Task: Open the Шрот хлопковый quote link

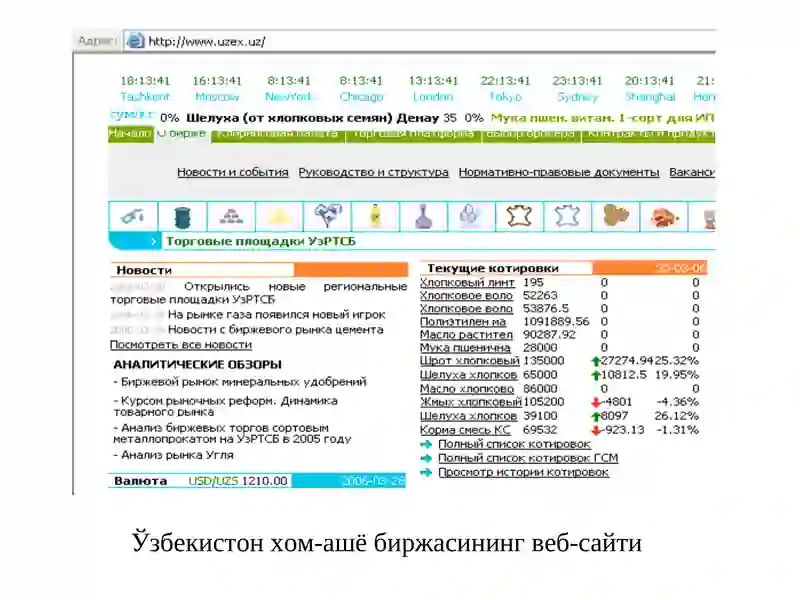Action: pos(469,361)
